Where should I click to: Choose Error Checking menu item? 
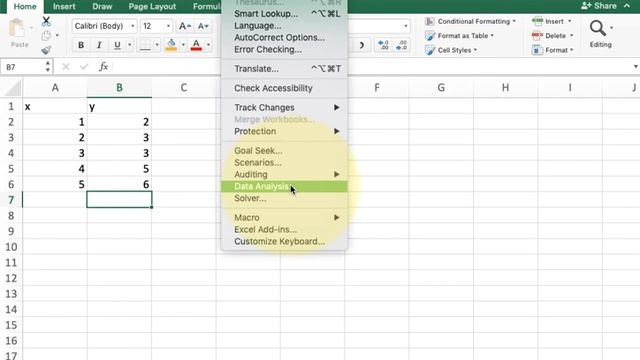pyautogui.click(x=284, y=49)
